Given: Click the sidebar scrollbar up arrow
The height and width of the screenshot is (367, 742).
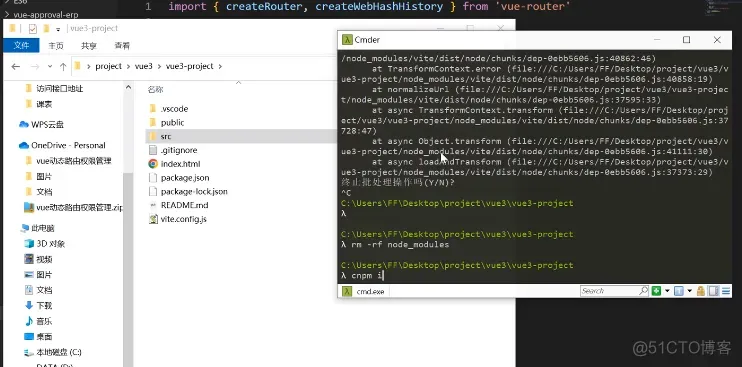Looking at the screenshot, I should [x=128, y=87].
